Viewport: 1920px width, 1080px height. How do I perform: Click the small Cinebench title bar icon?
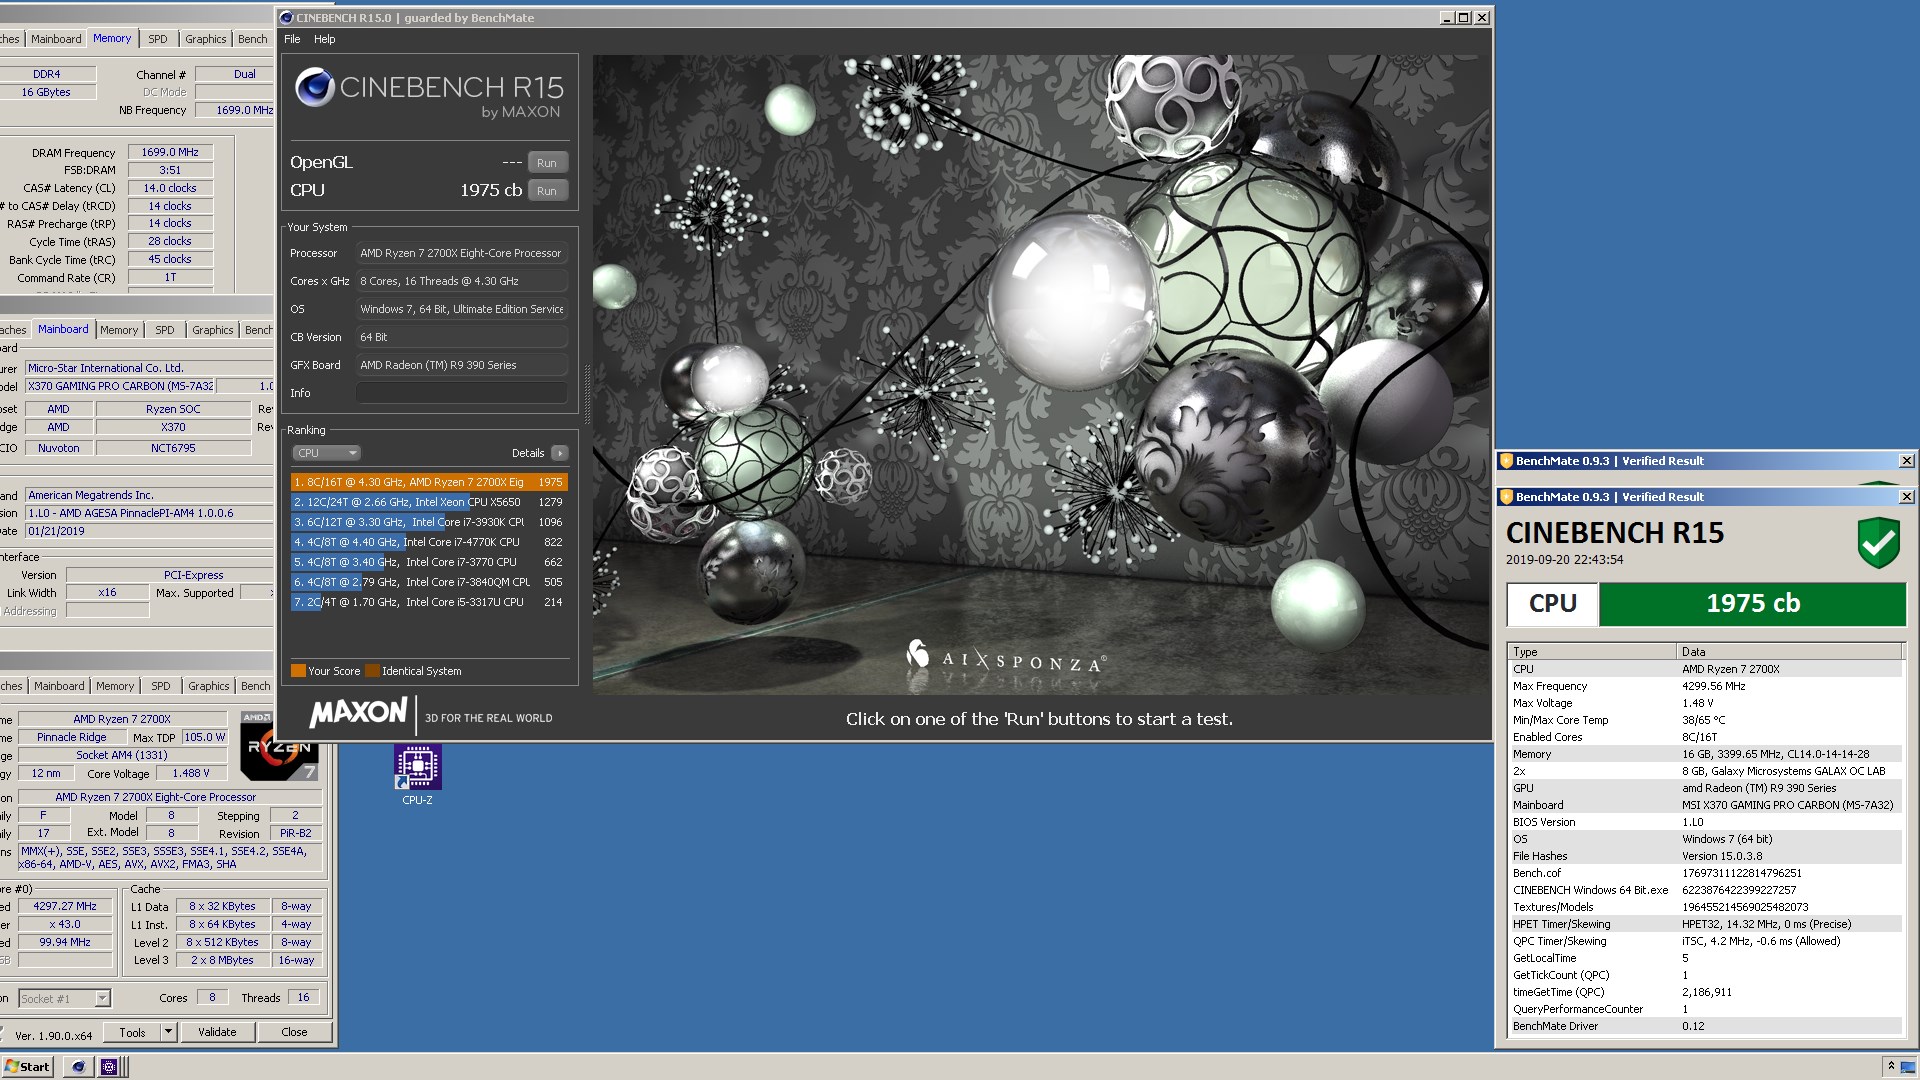(287, 18)
